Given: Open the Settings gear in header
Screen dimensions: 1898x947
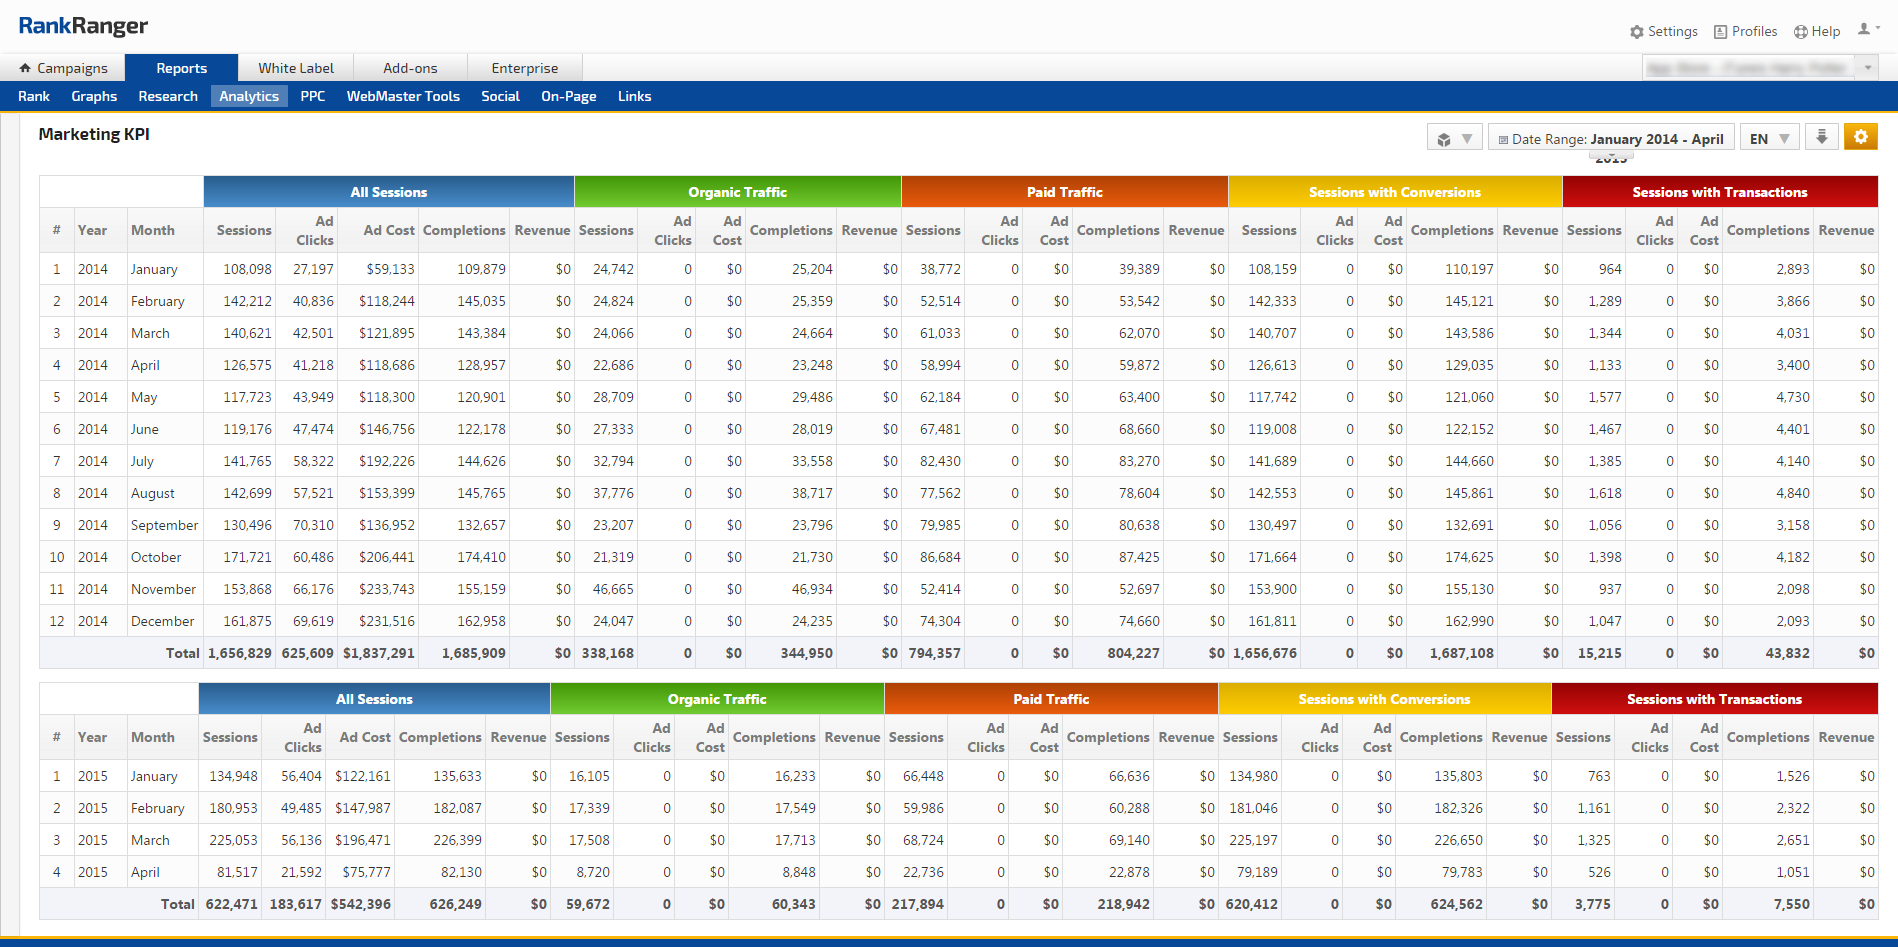Looking at the screenshot, I should [1636, 32].
